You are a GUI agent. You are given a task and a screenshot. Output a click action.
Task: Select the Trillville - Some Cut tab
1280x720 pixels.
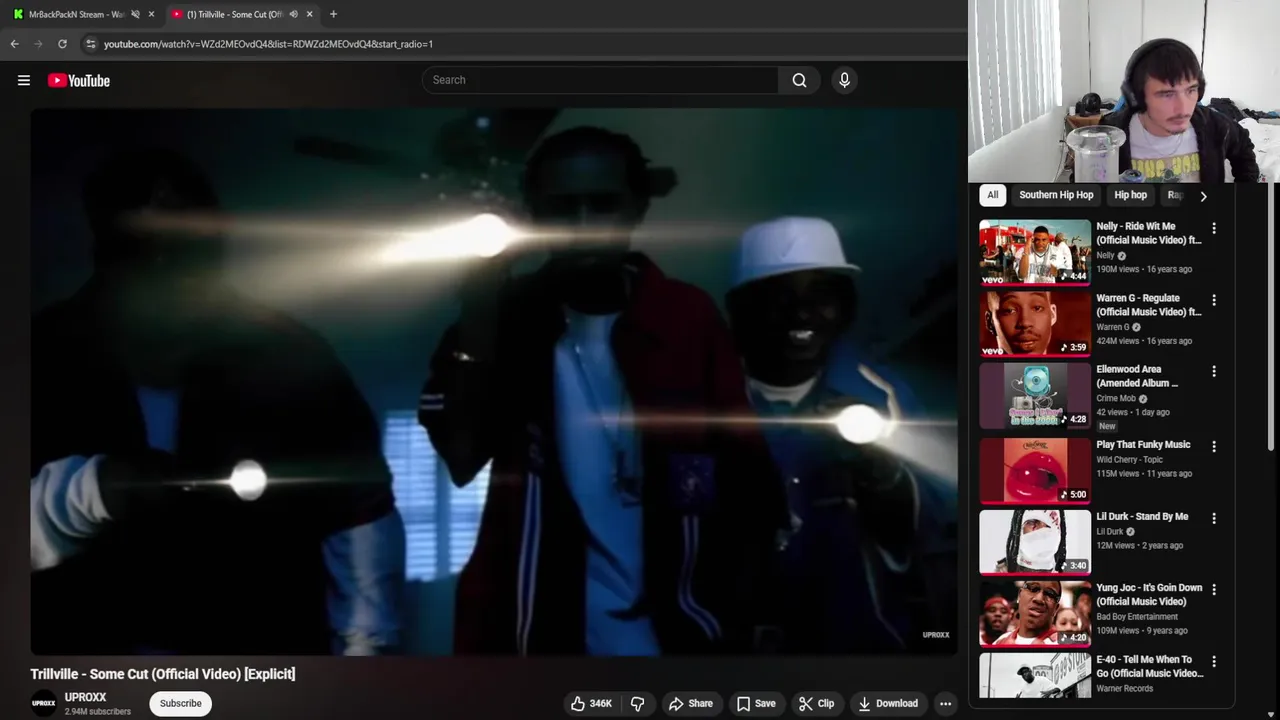point(235,14)
